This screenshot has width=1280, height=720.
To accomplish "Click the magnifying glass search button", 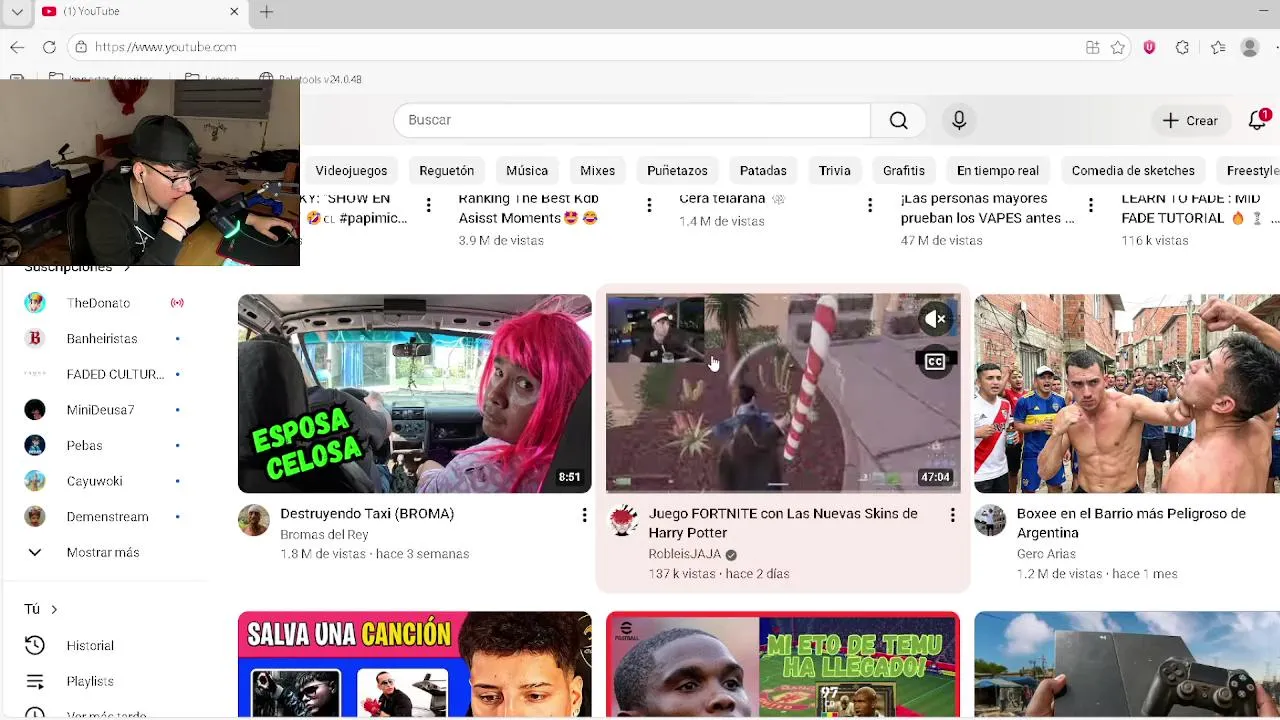I will (898, 120).
